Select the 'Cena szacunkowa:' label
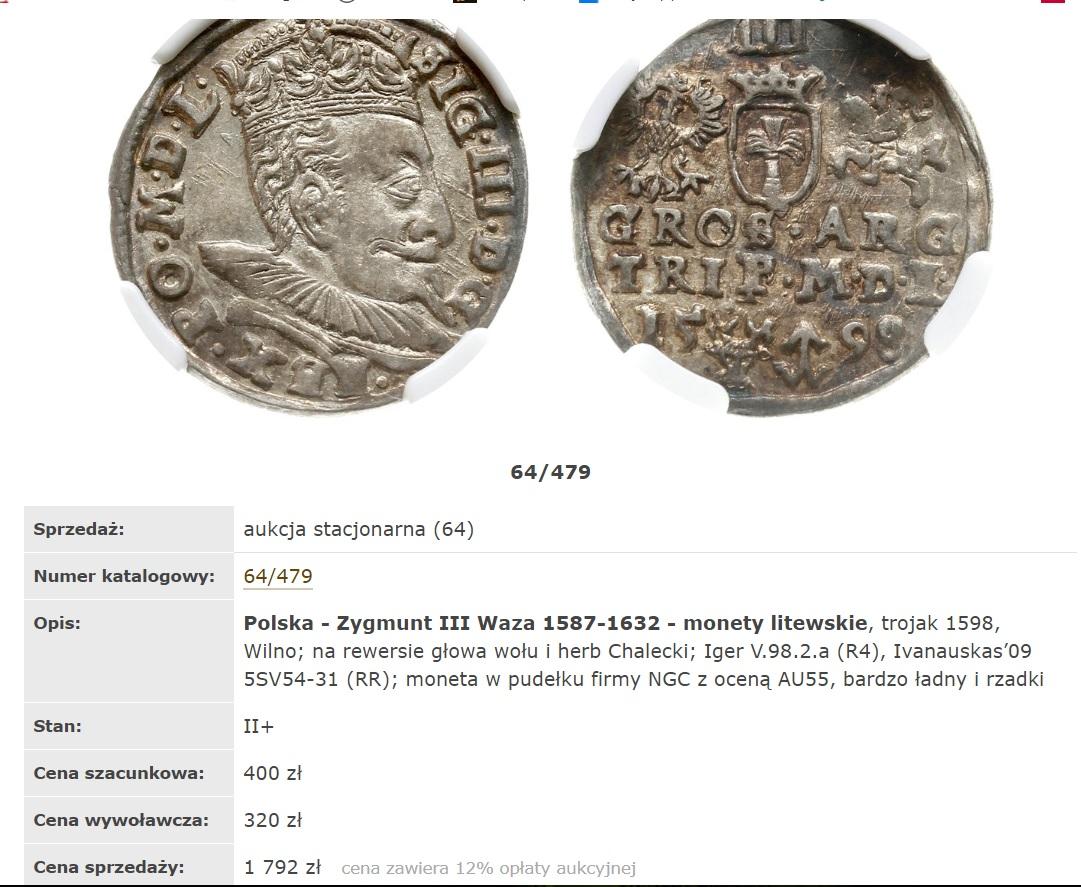Screen dimensions: 1081x887 (119, 773)
